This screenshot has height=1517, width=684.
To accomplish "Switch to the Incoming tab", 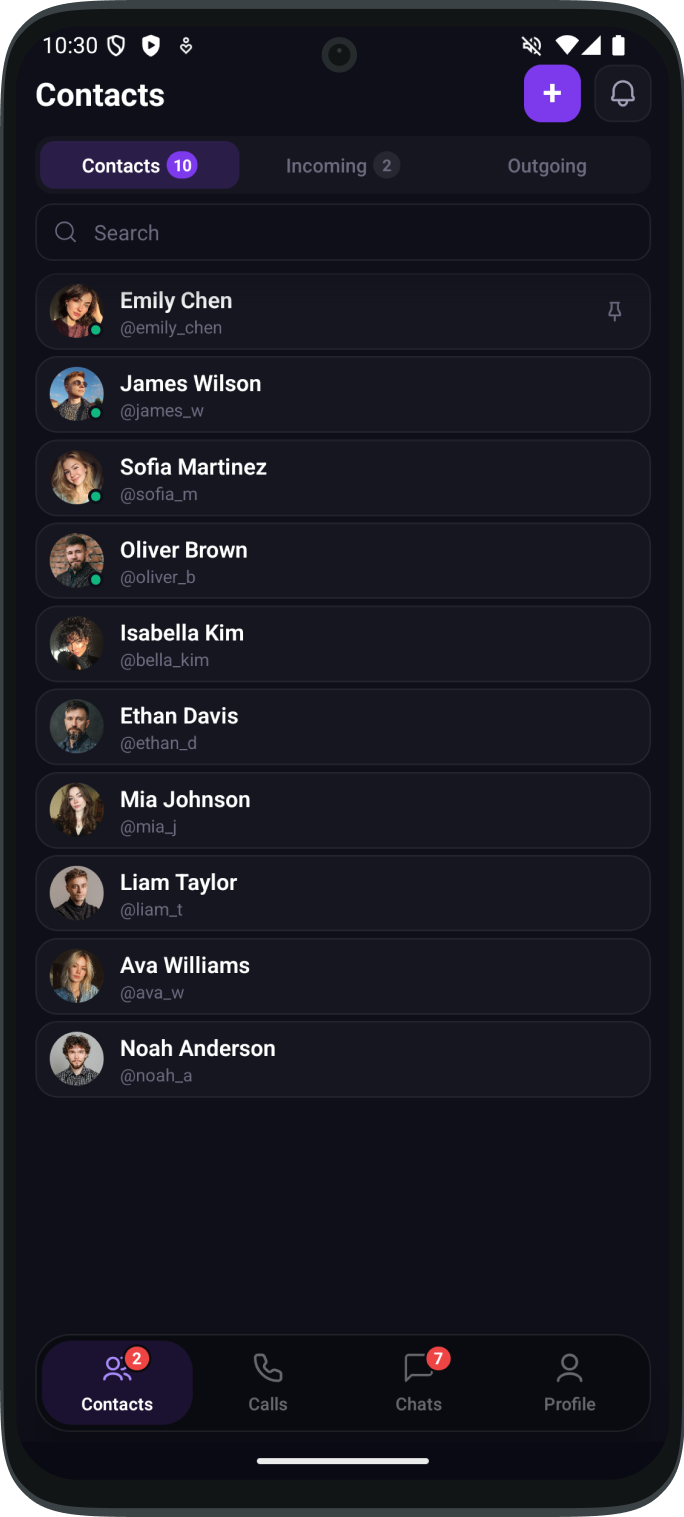I will [342, 166].
